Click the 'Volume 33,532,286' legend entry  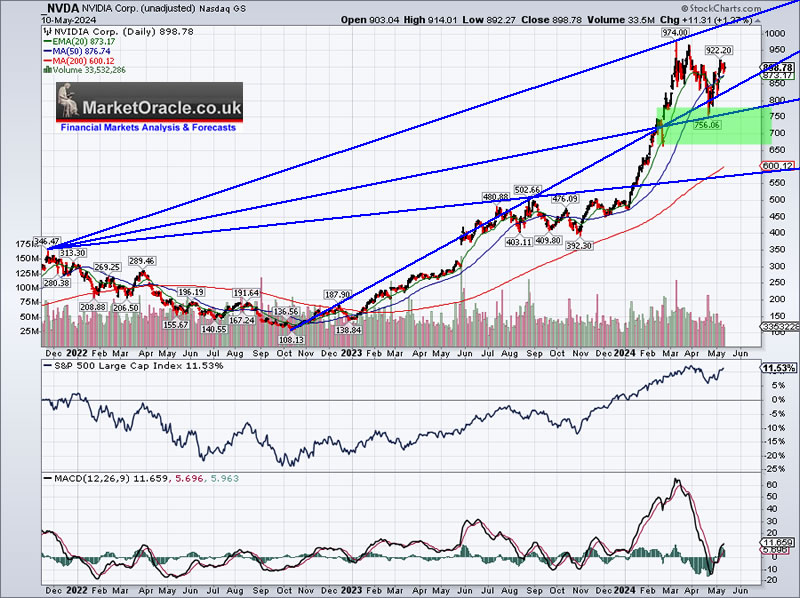pyautogui.click(x=86, y=70)
